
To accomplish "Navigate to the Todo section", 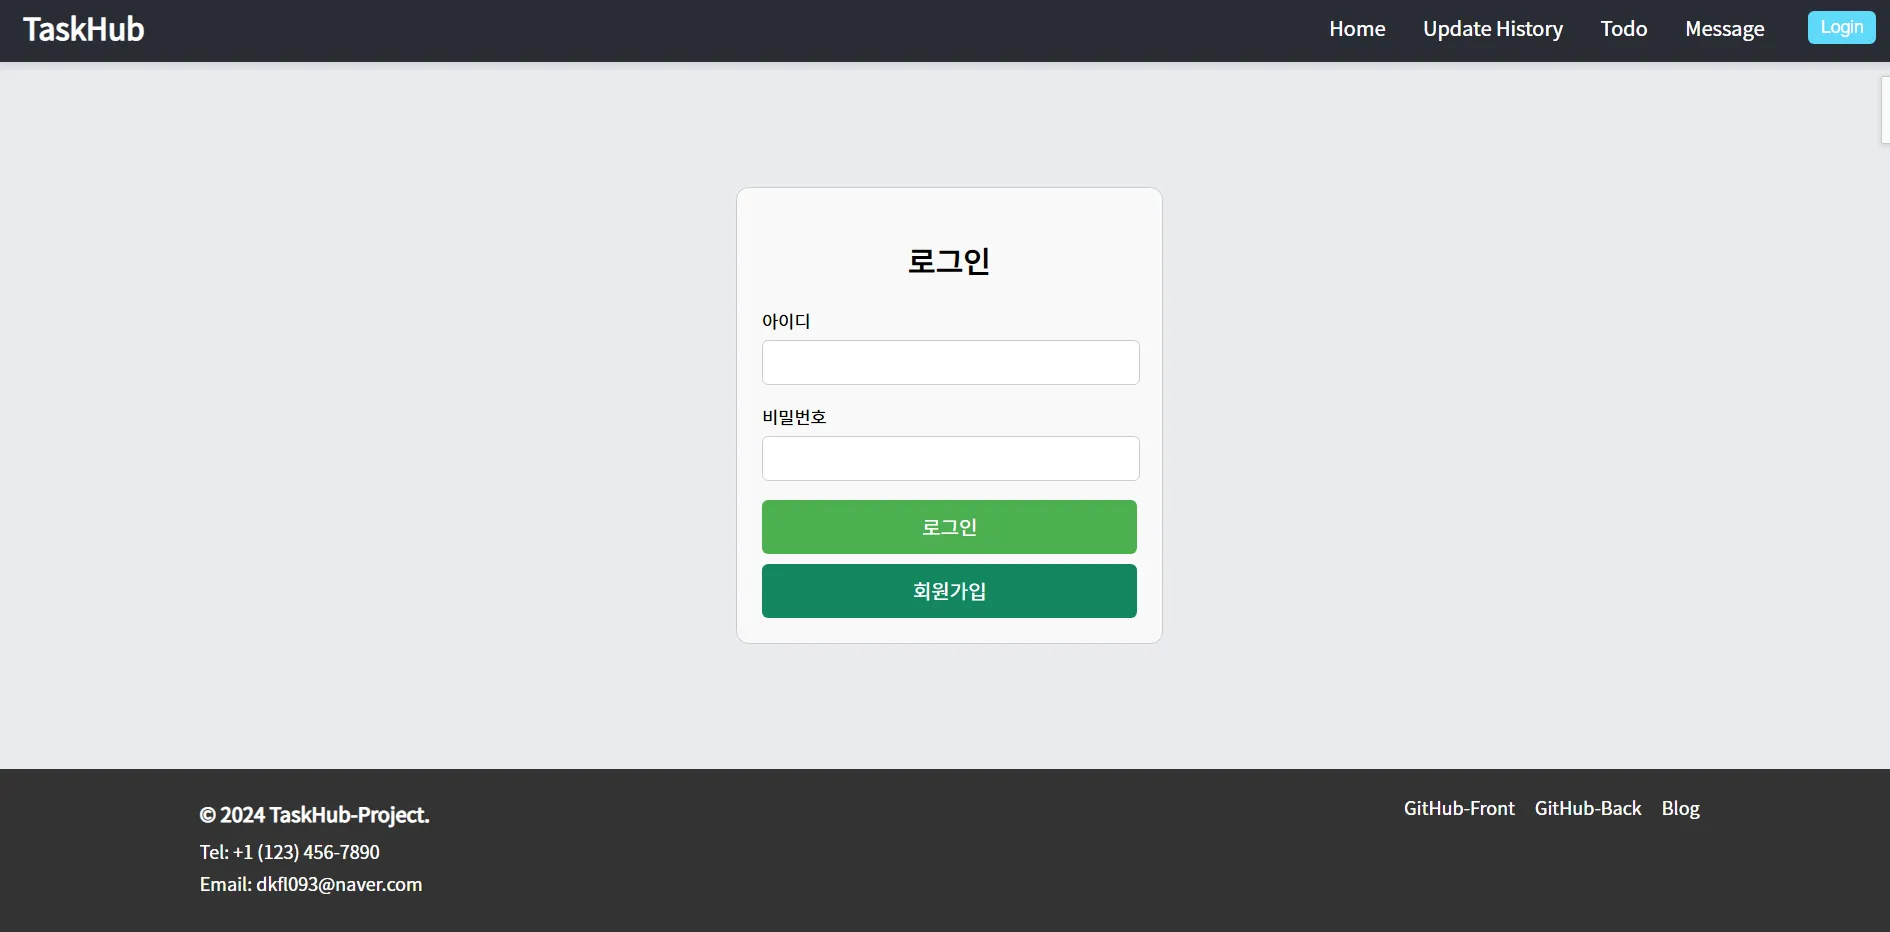I will 1623,28.
